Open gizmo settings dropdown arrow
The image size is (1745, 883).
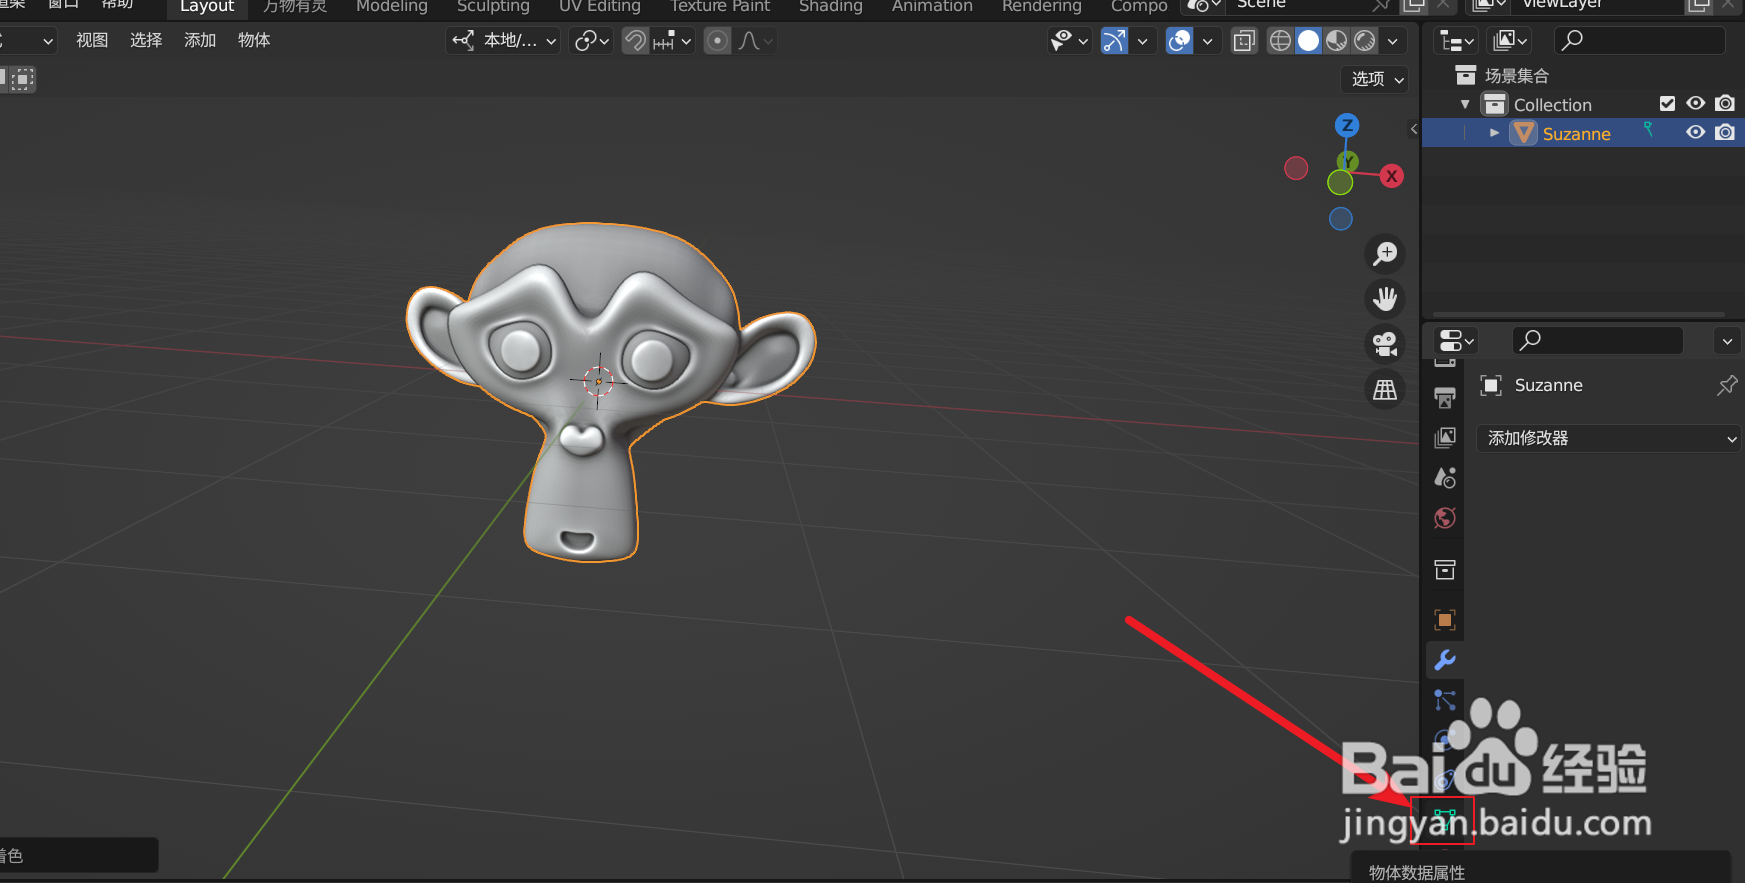(1142, 41)
